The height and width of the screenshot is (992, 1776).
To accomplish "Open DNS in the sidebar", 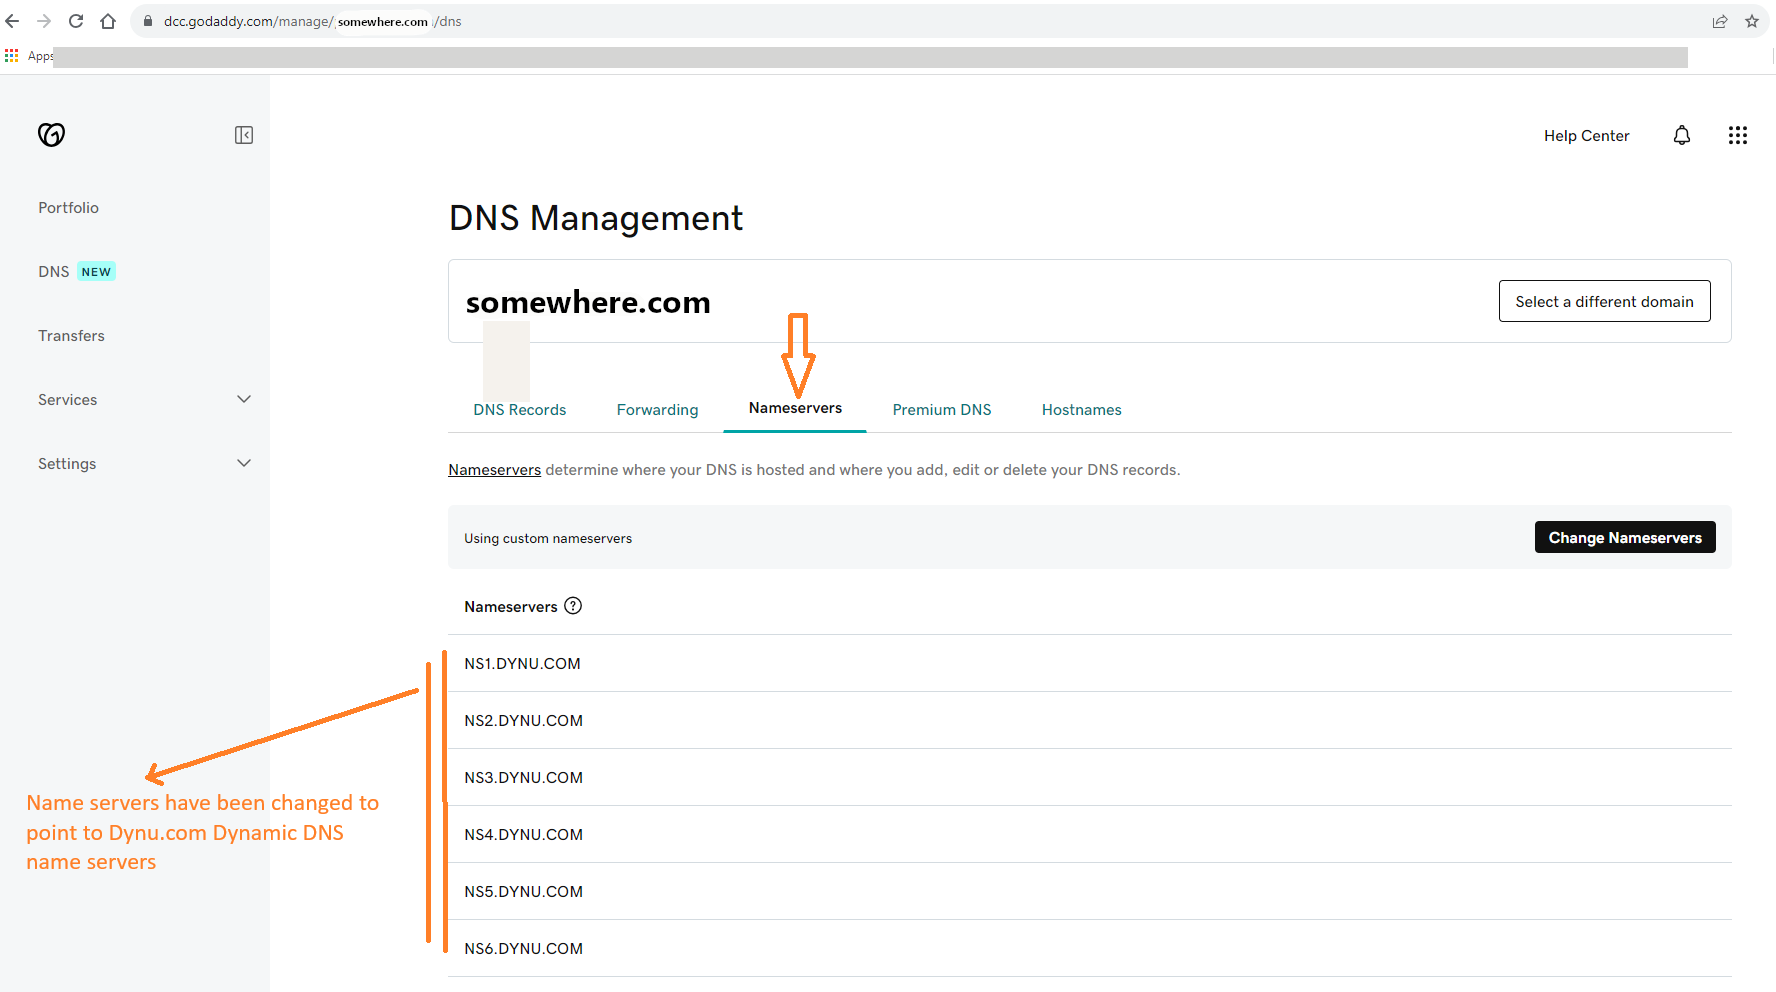I will click(54, 272).
